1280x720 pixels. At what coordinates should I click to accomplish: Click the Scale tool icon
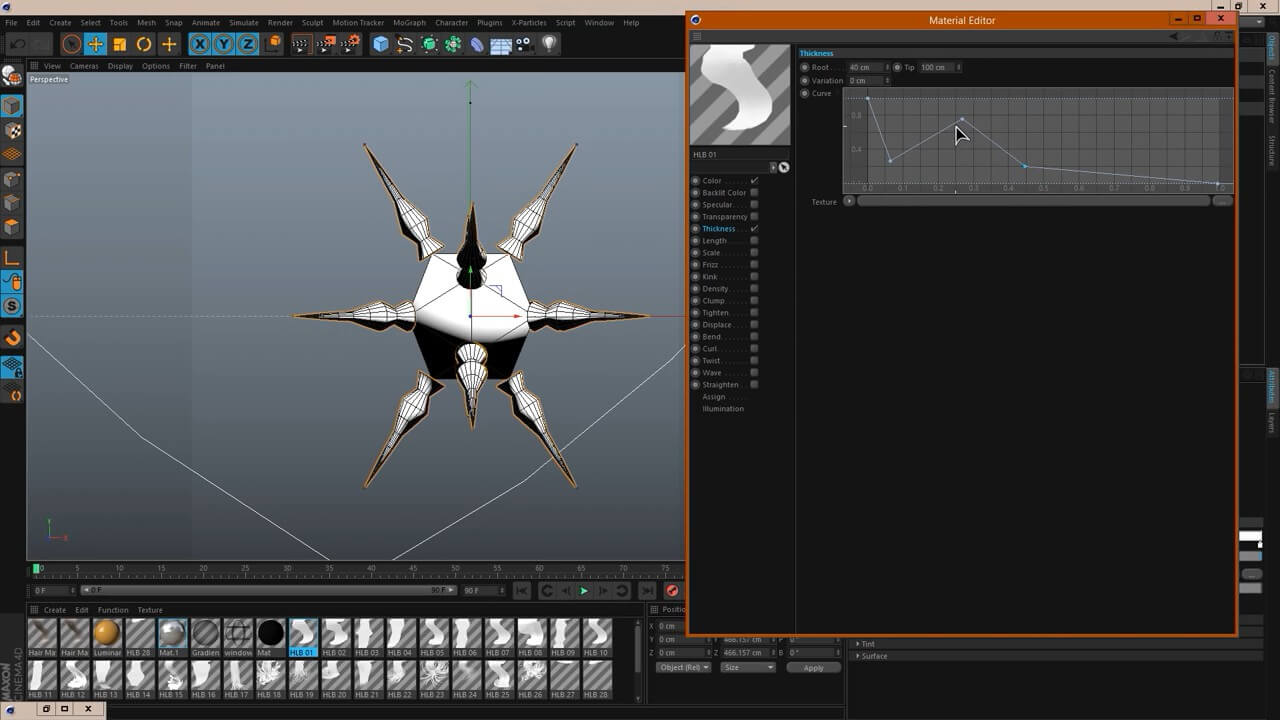[x=120, y=44]
